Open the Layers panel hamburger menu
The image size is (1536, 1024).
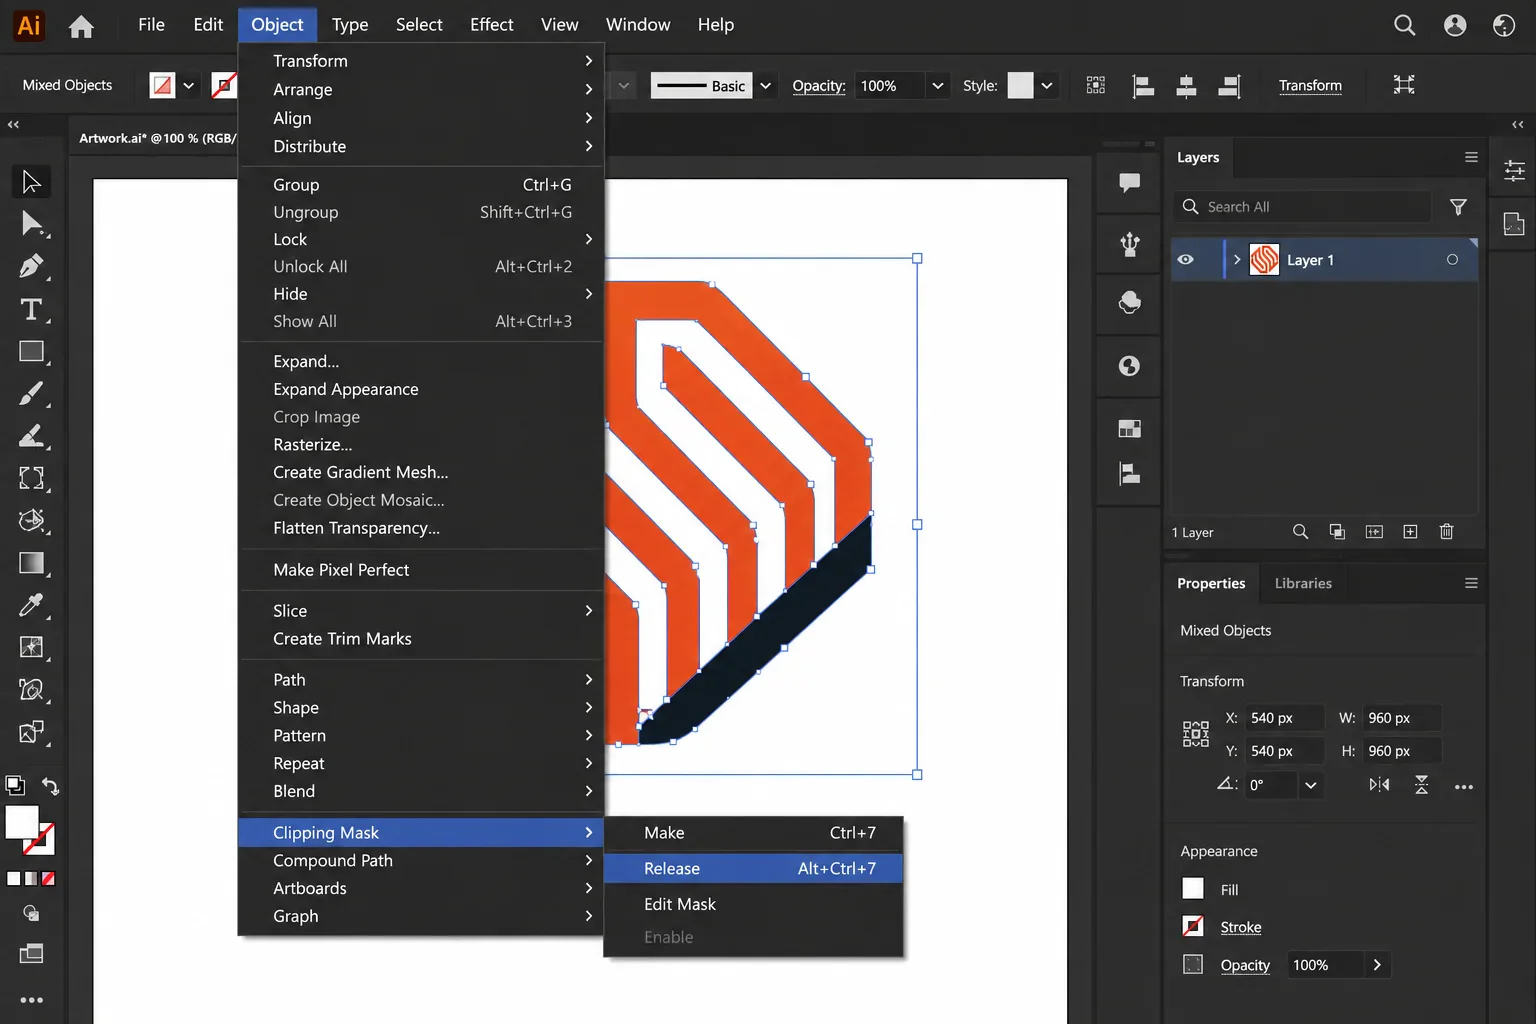click(1471, 157)
